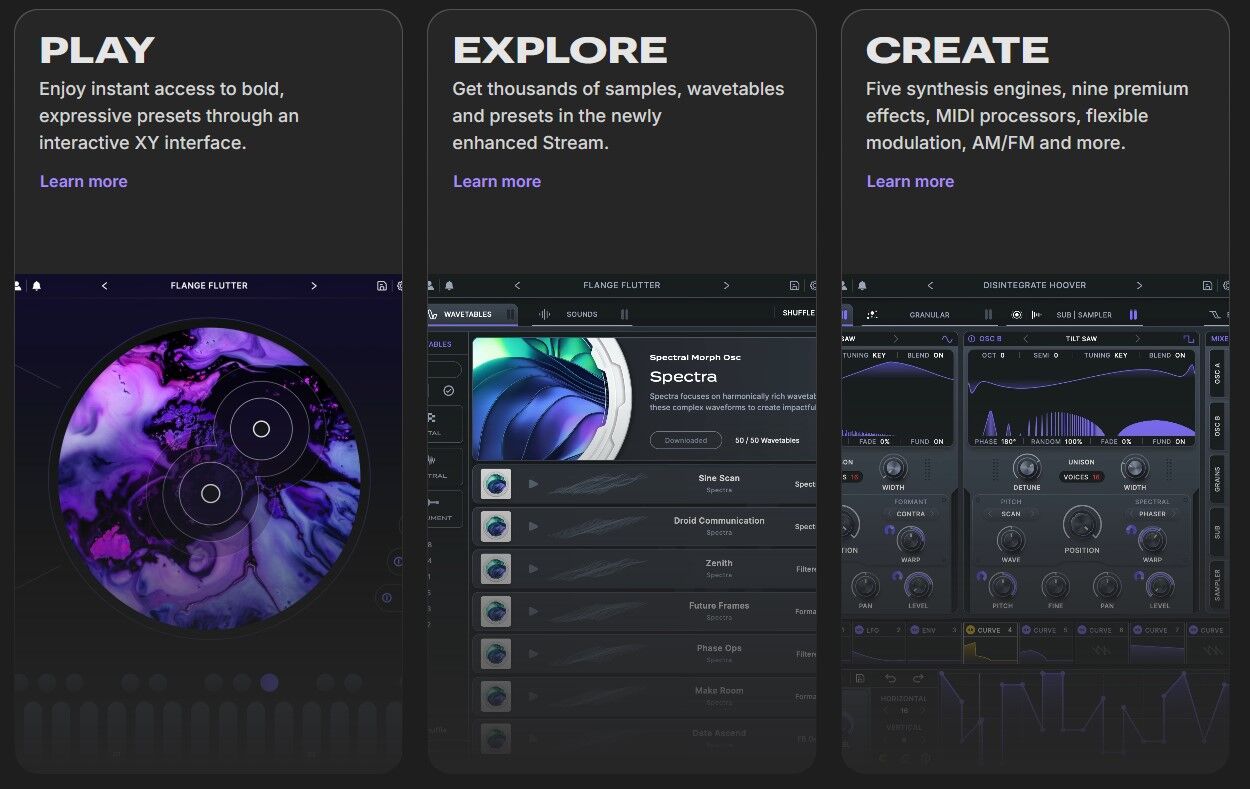Click the Sine Scan row thumbnail
1250x789 pixels.
[x=496, y=484]
